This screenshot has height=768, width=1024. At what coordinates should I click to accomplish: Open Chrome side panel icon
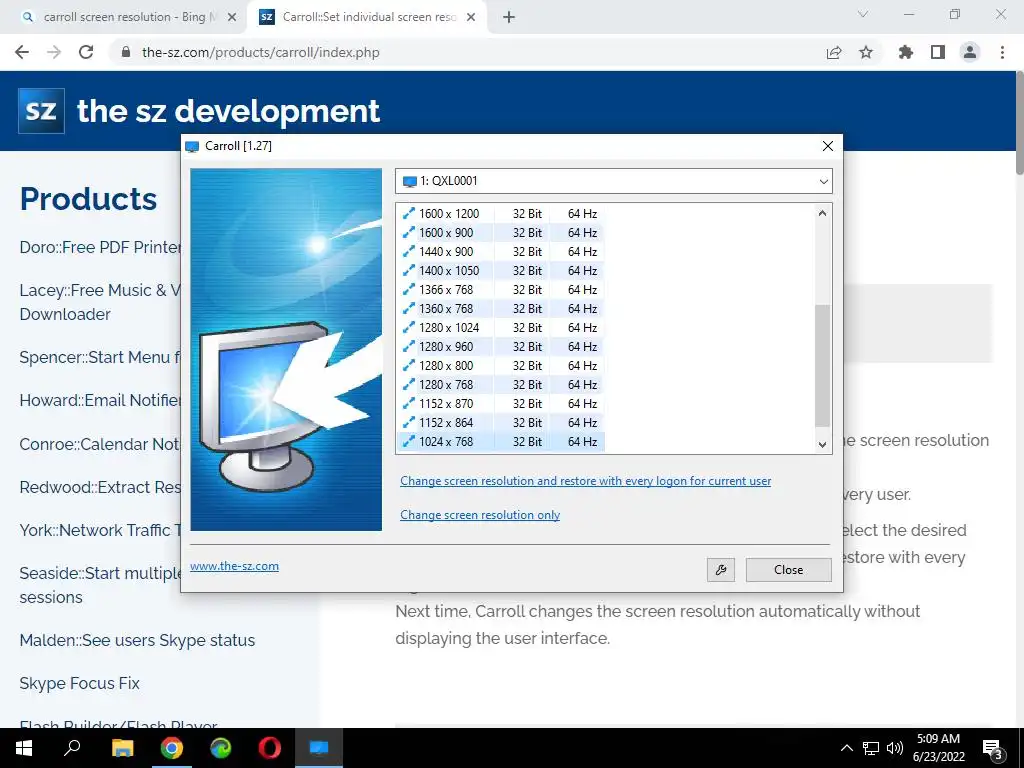point(938,52)
